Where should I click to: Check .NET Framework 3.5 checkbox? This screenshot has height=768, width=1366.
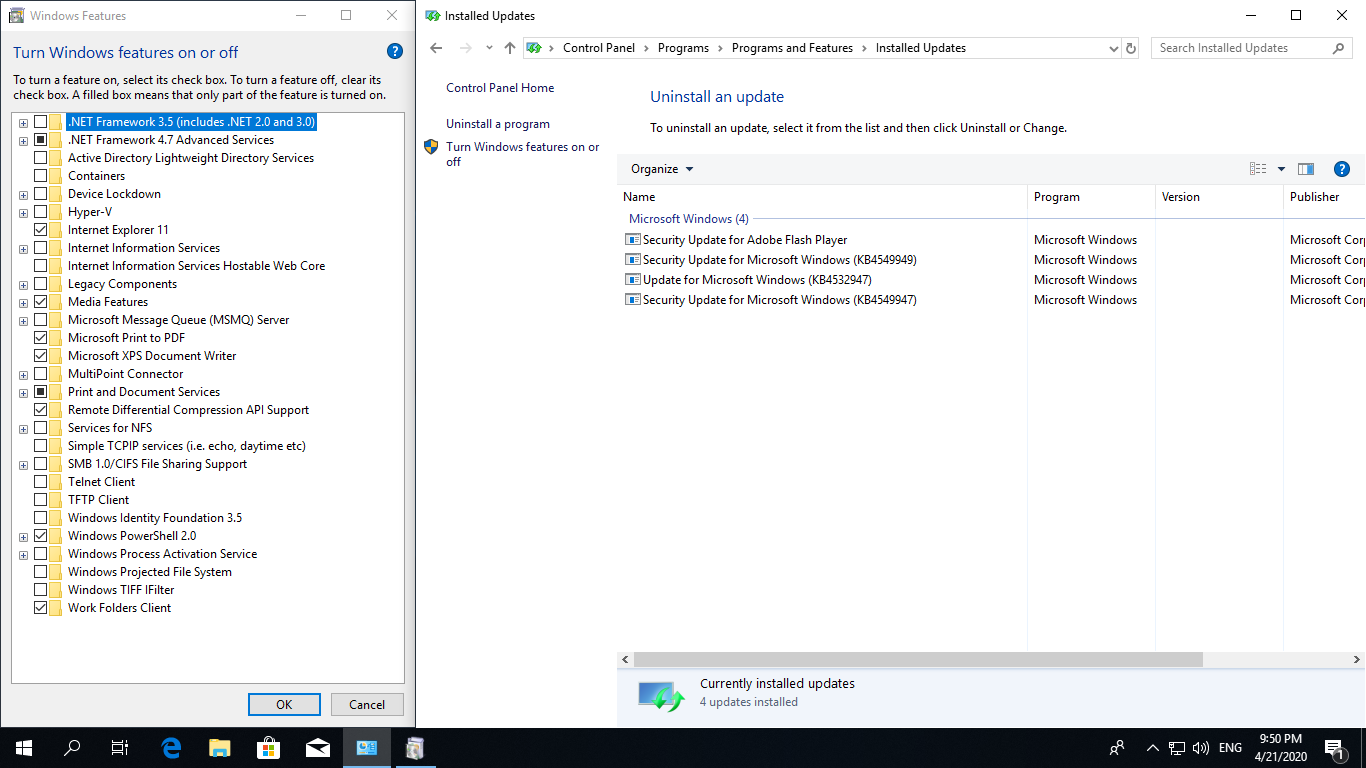[41, 122]
